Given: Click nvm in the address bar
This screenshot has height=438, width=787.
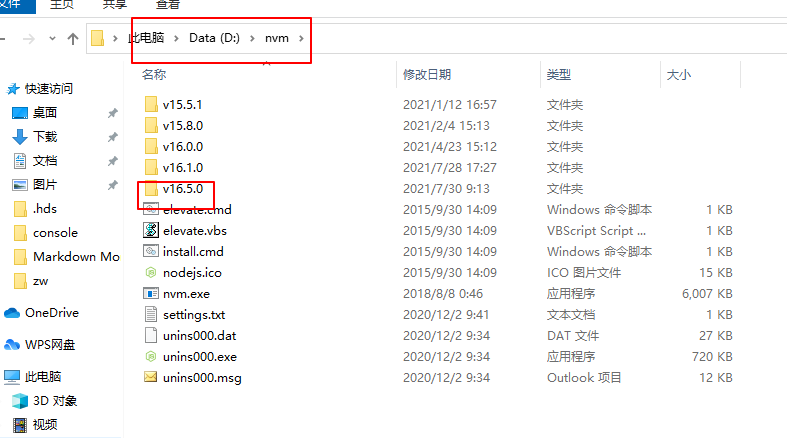Looking at the screenshot, I should point(277,38).
